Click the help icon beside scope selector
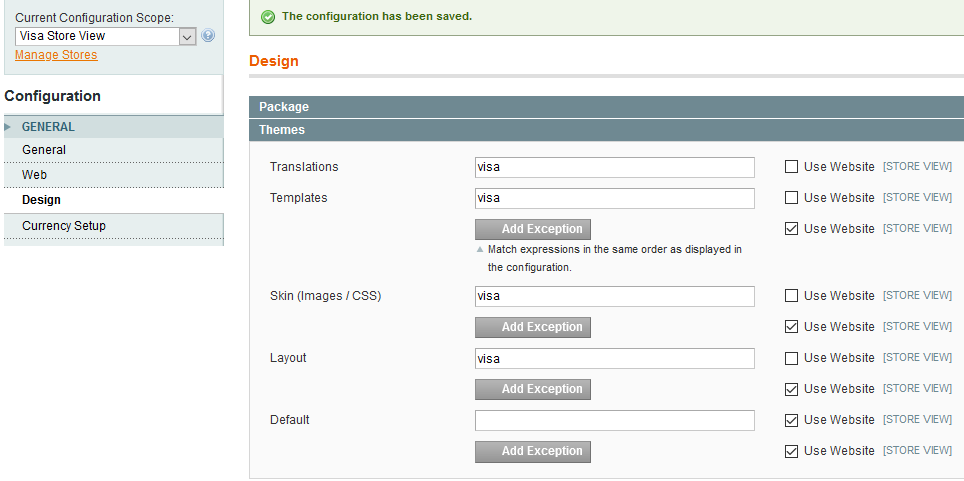964x481 pixels. pyautogui.click(x=208, y=36)
